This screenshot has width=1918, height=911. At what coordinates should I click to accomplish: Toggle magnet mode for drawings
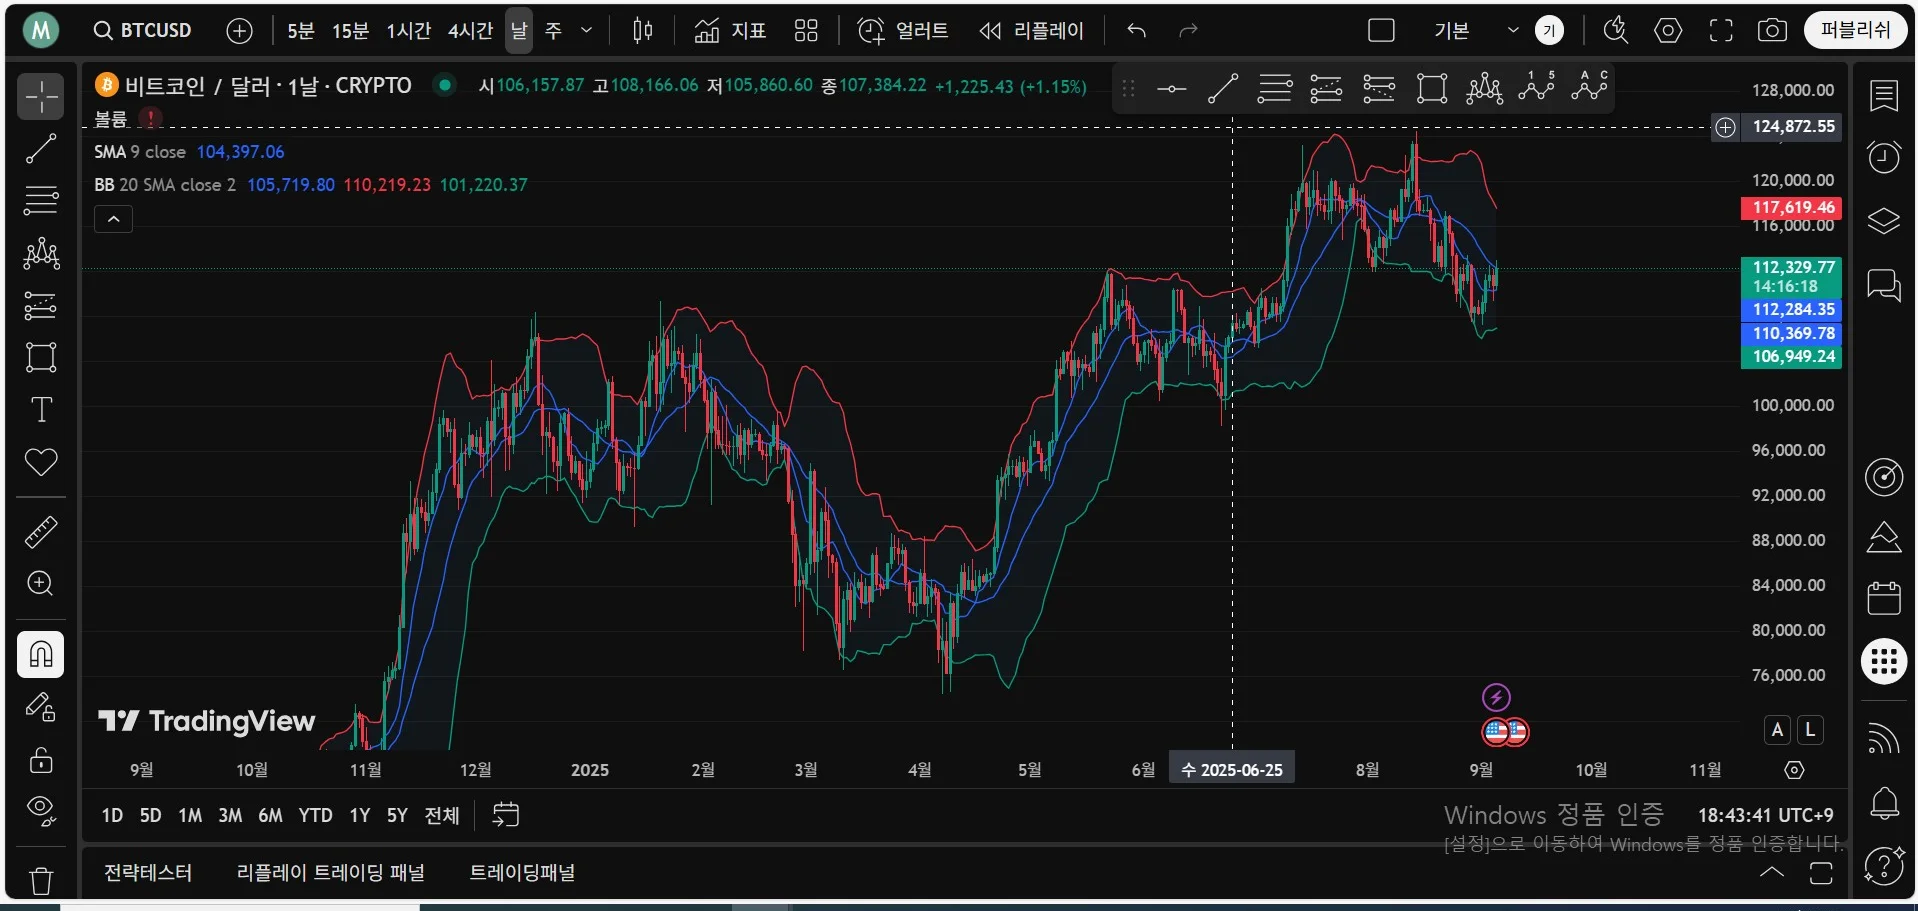point(41,655)
